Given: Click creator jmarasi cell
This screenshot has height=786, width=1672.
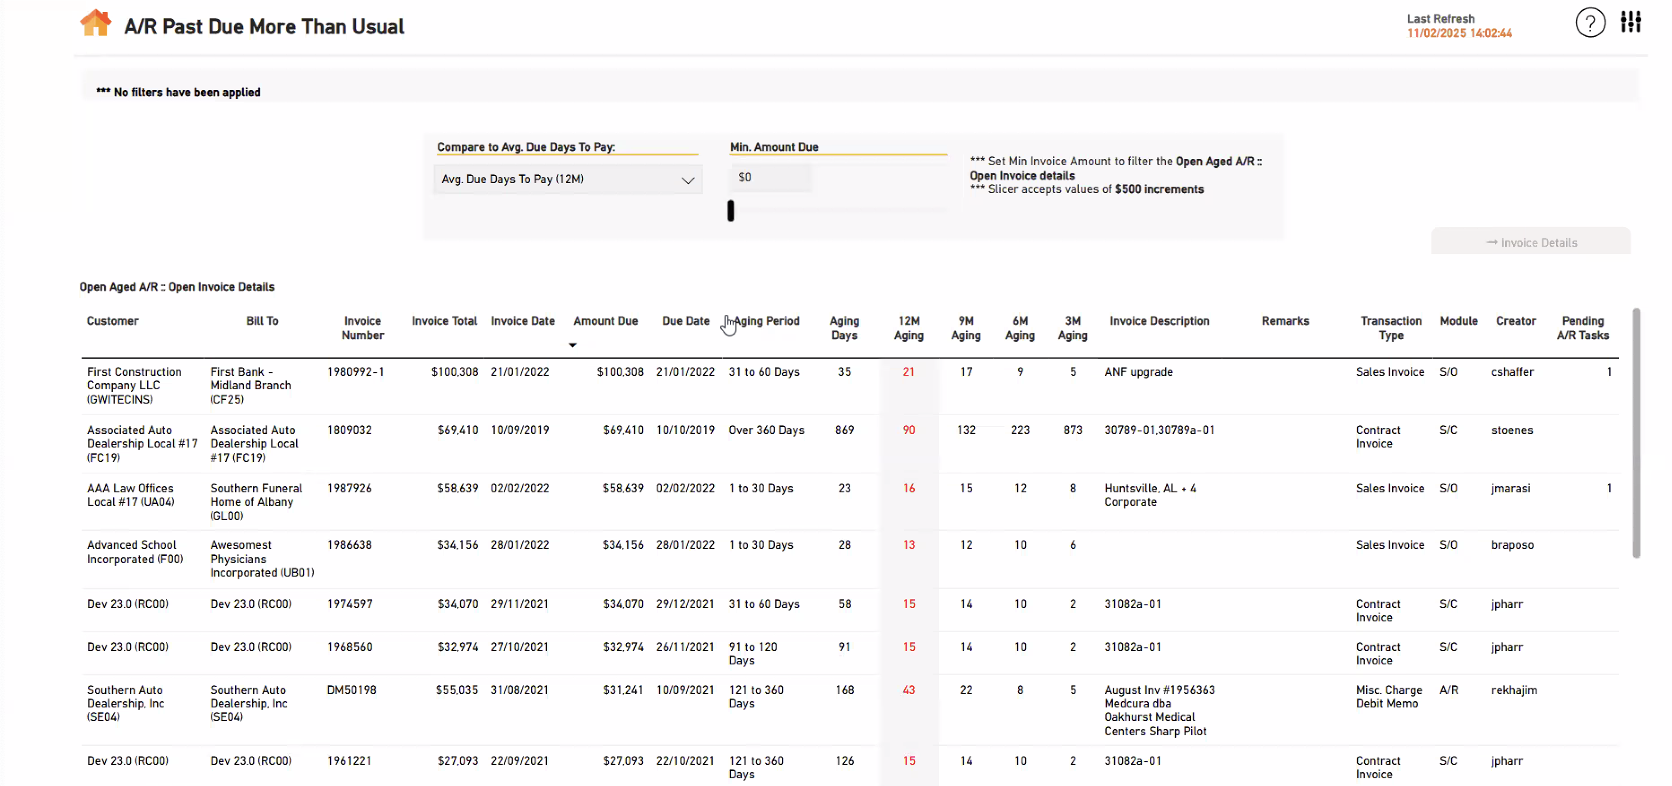Looking at the screenshot, I should click(1510, 488).
